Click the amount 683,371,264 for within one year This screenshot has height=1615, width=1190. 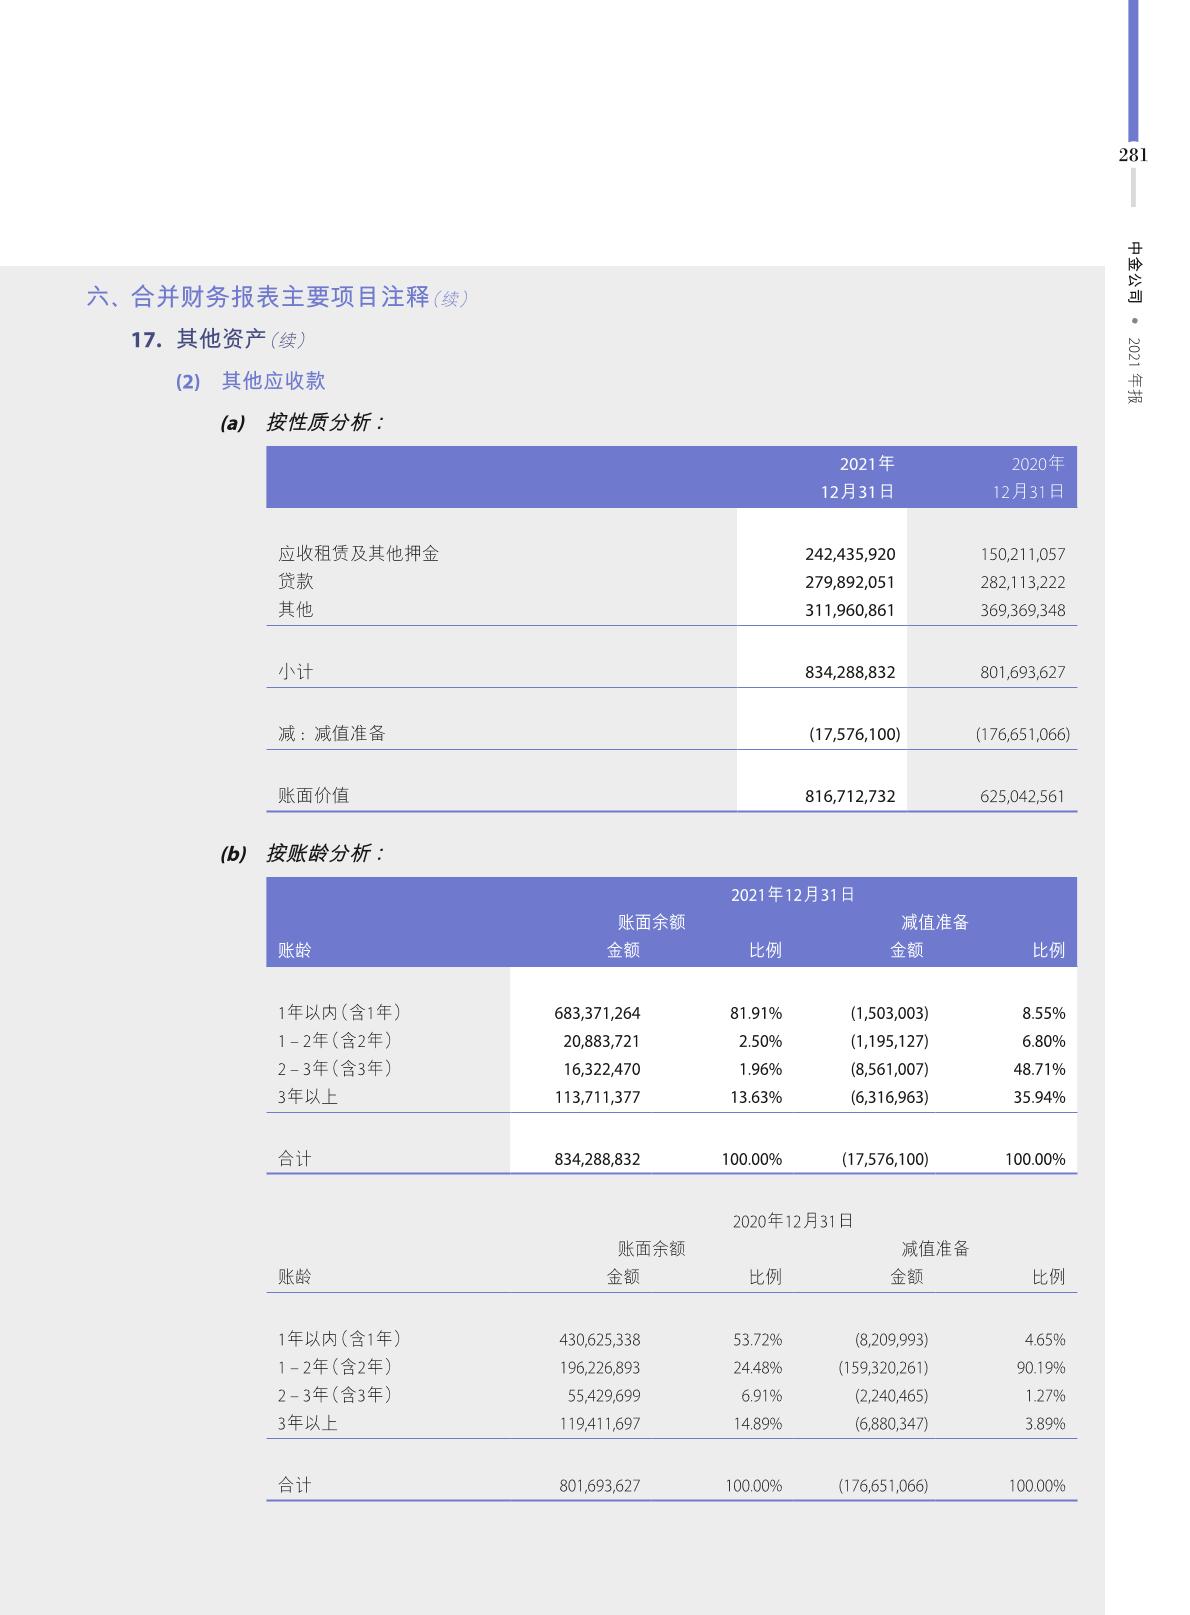[597, 1013]
